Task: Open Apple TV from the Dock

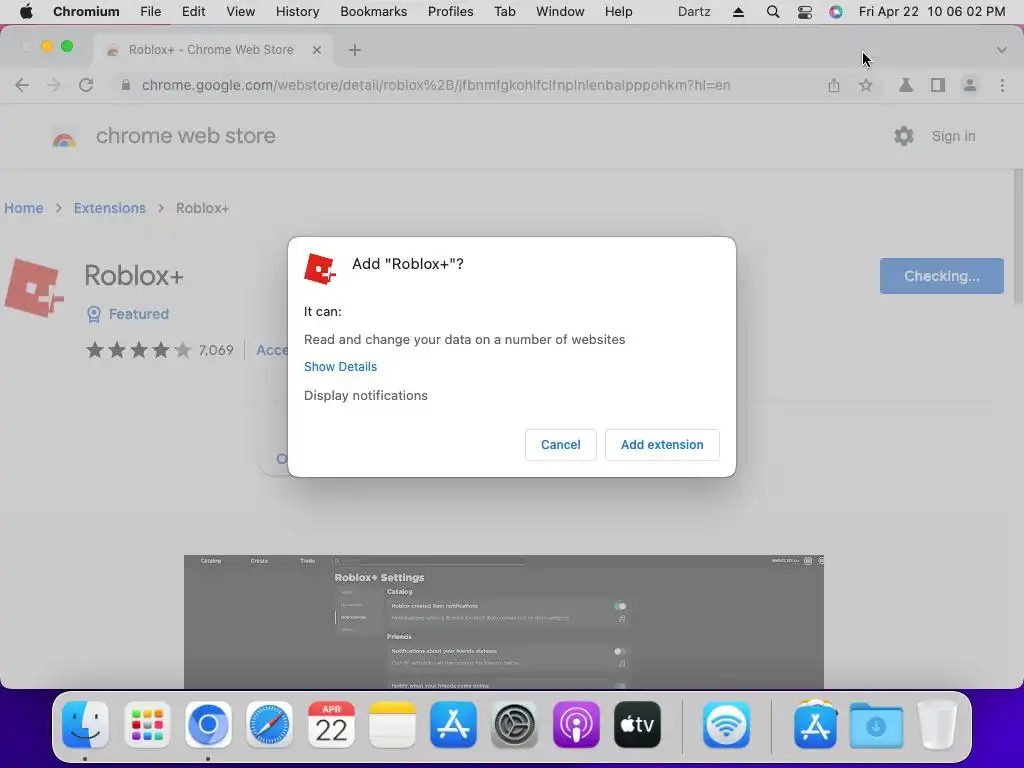Action: (637, 725)
